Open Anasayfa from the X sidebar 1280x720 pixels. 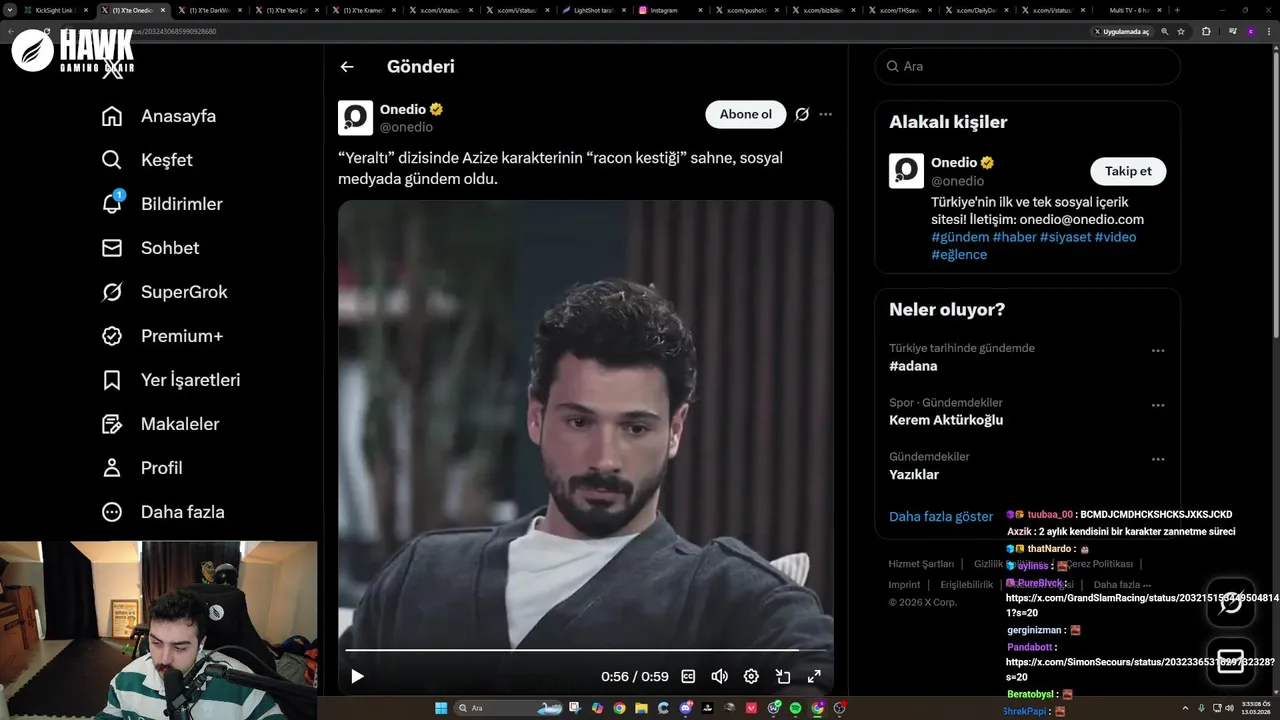point(158,116)
